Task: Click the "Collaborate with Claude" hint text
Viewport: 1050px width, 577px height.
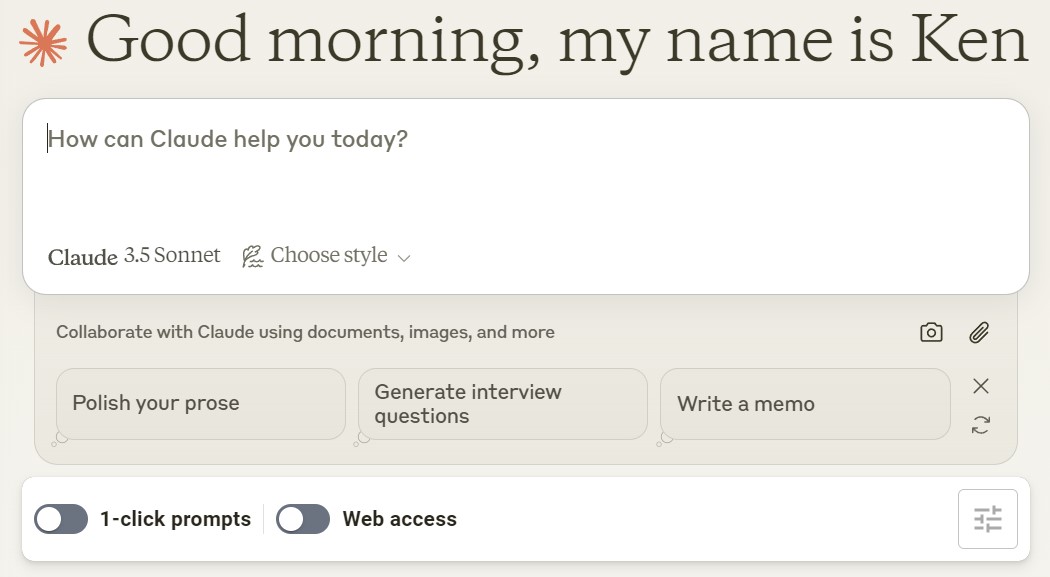Action: (305, 332)
